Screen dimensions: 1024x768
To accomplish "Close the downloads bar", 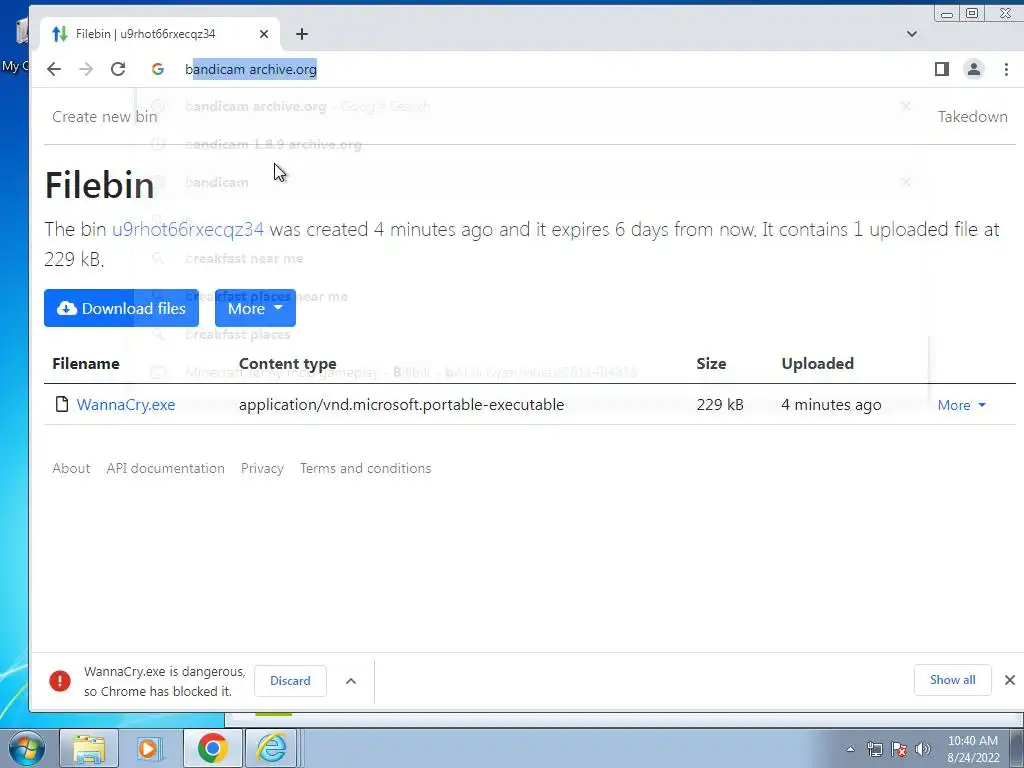I will (x=1010, y=680).
